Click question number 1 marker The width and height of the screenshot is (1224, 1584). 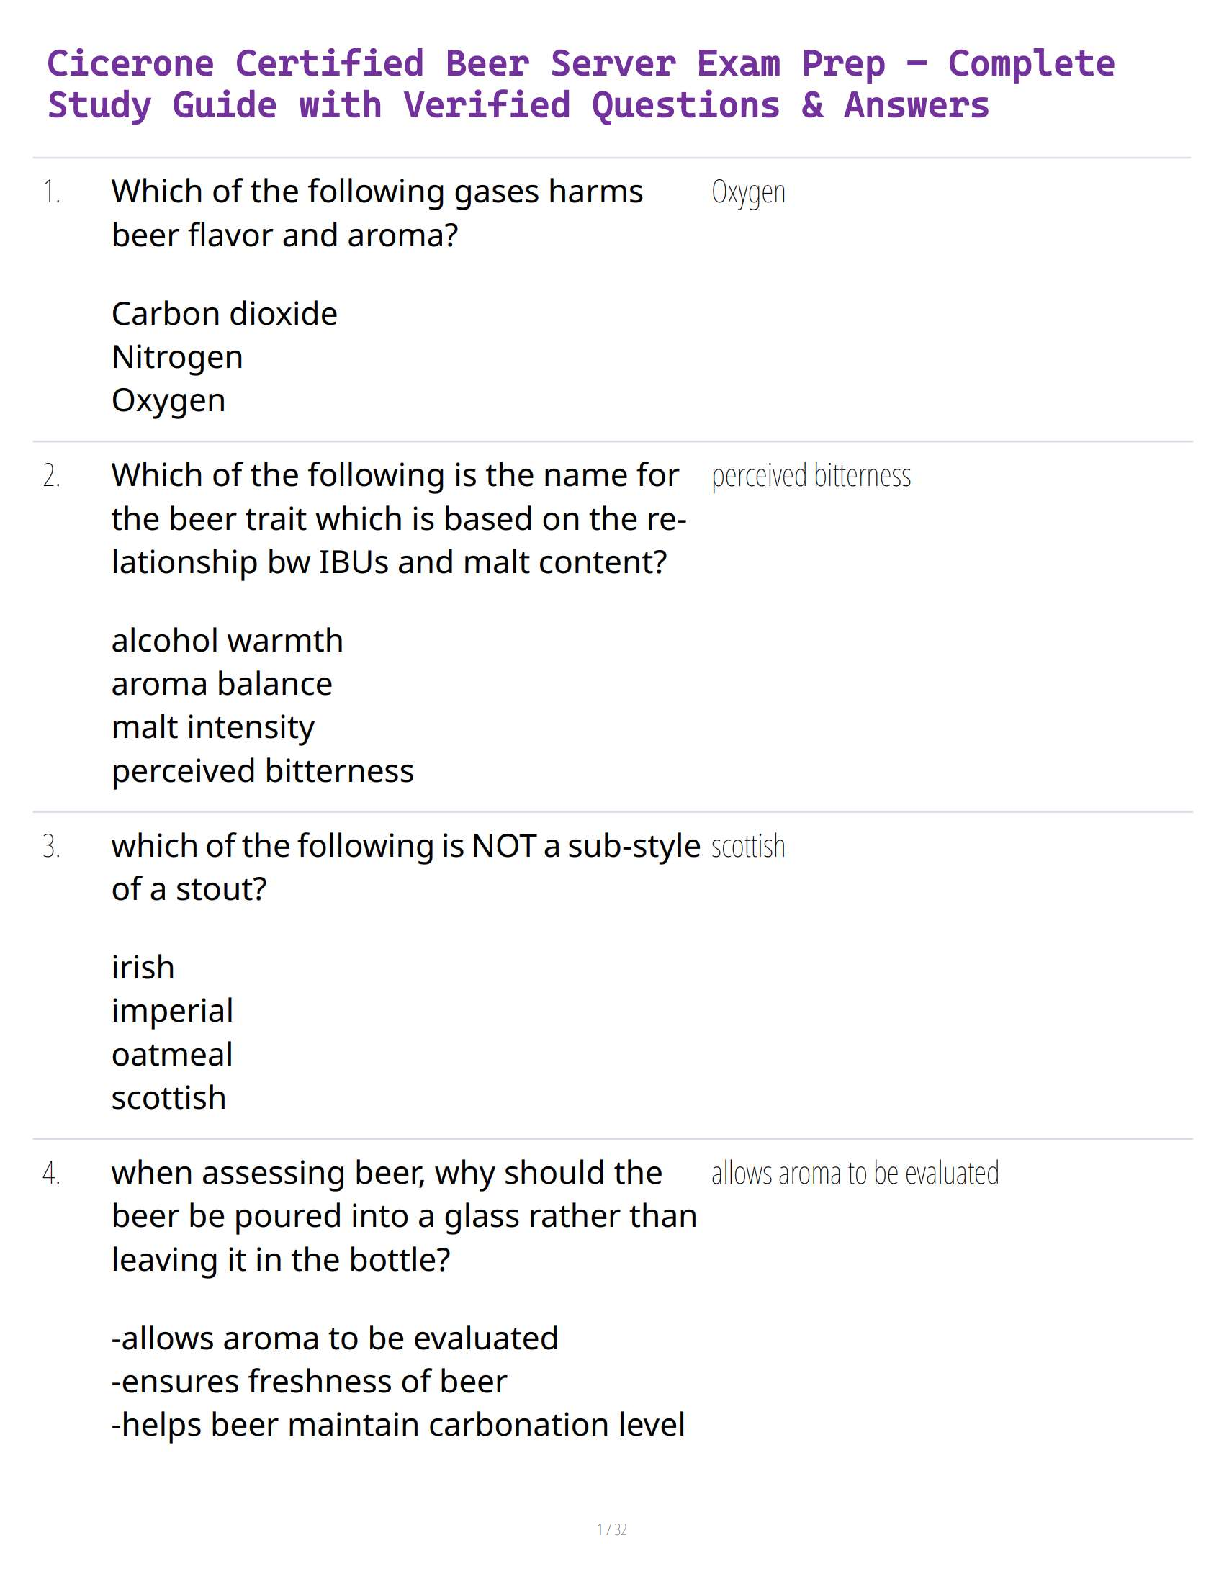(x=51, y=192)
